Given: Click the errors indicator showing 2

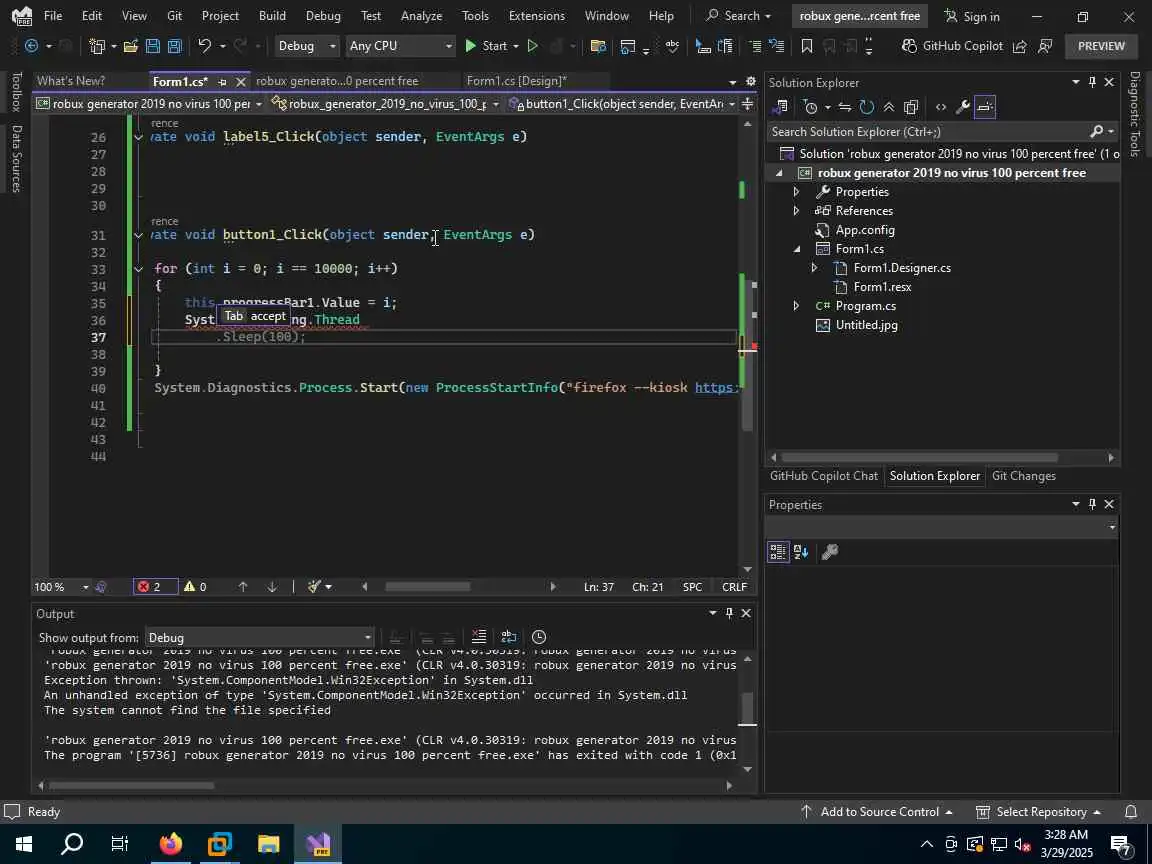Looking at the screenshot, I should tap(156, 587).
